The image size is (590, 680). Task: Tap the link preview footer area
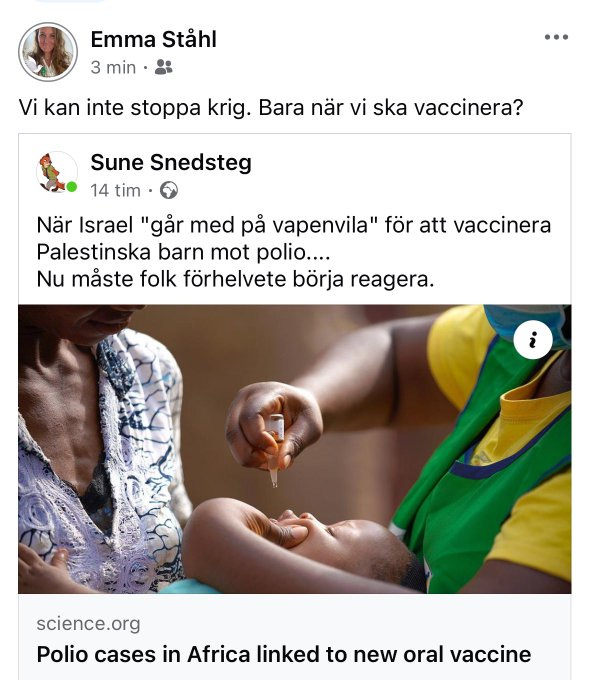[x=295, y=637]
